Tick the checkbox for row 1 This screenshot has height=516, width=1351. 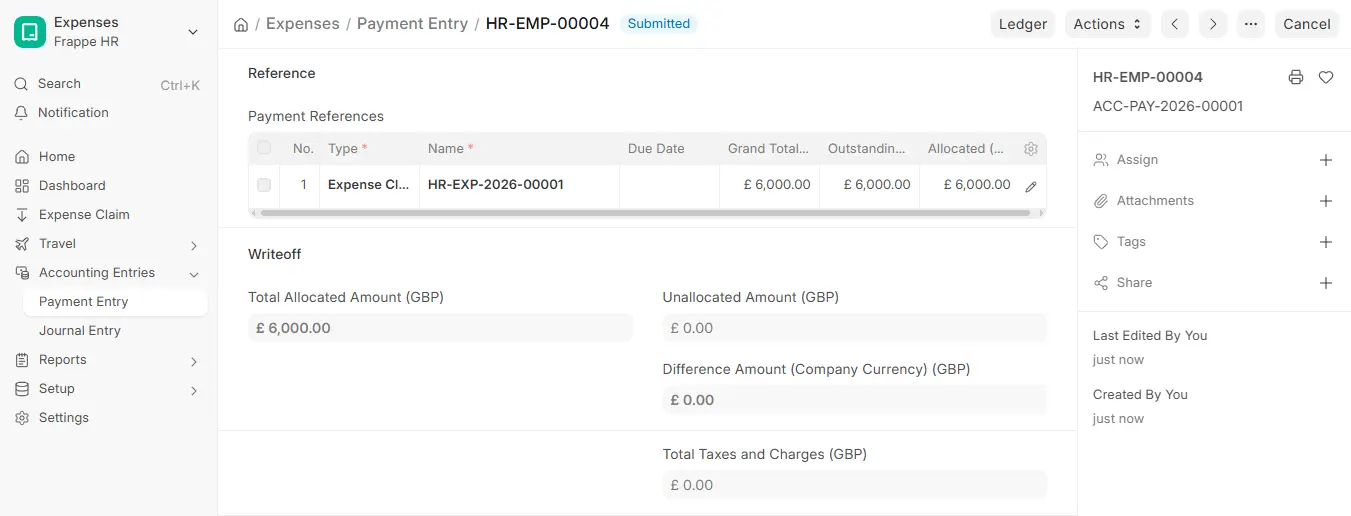(264, 185)
